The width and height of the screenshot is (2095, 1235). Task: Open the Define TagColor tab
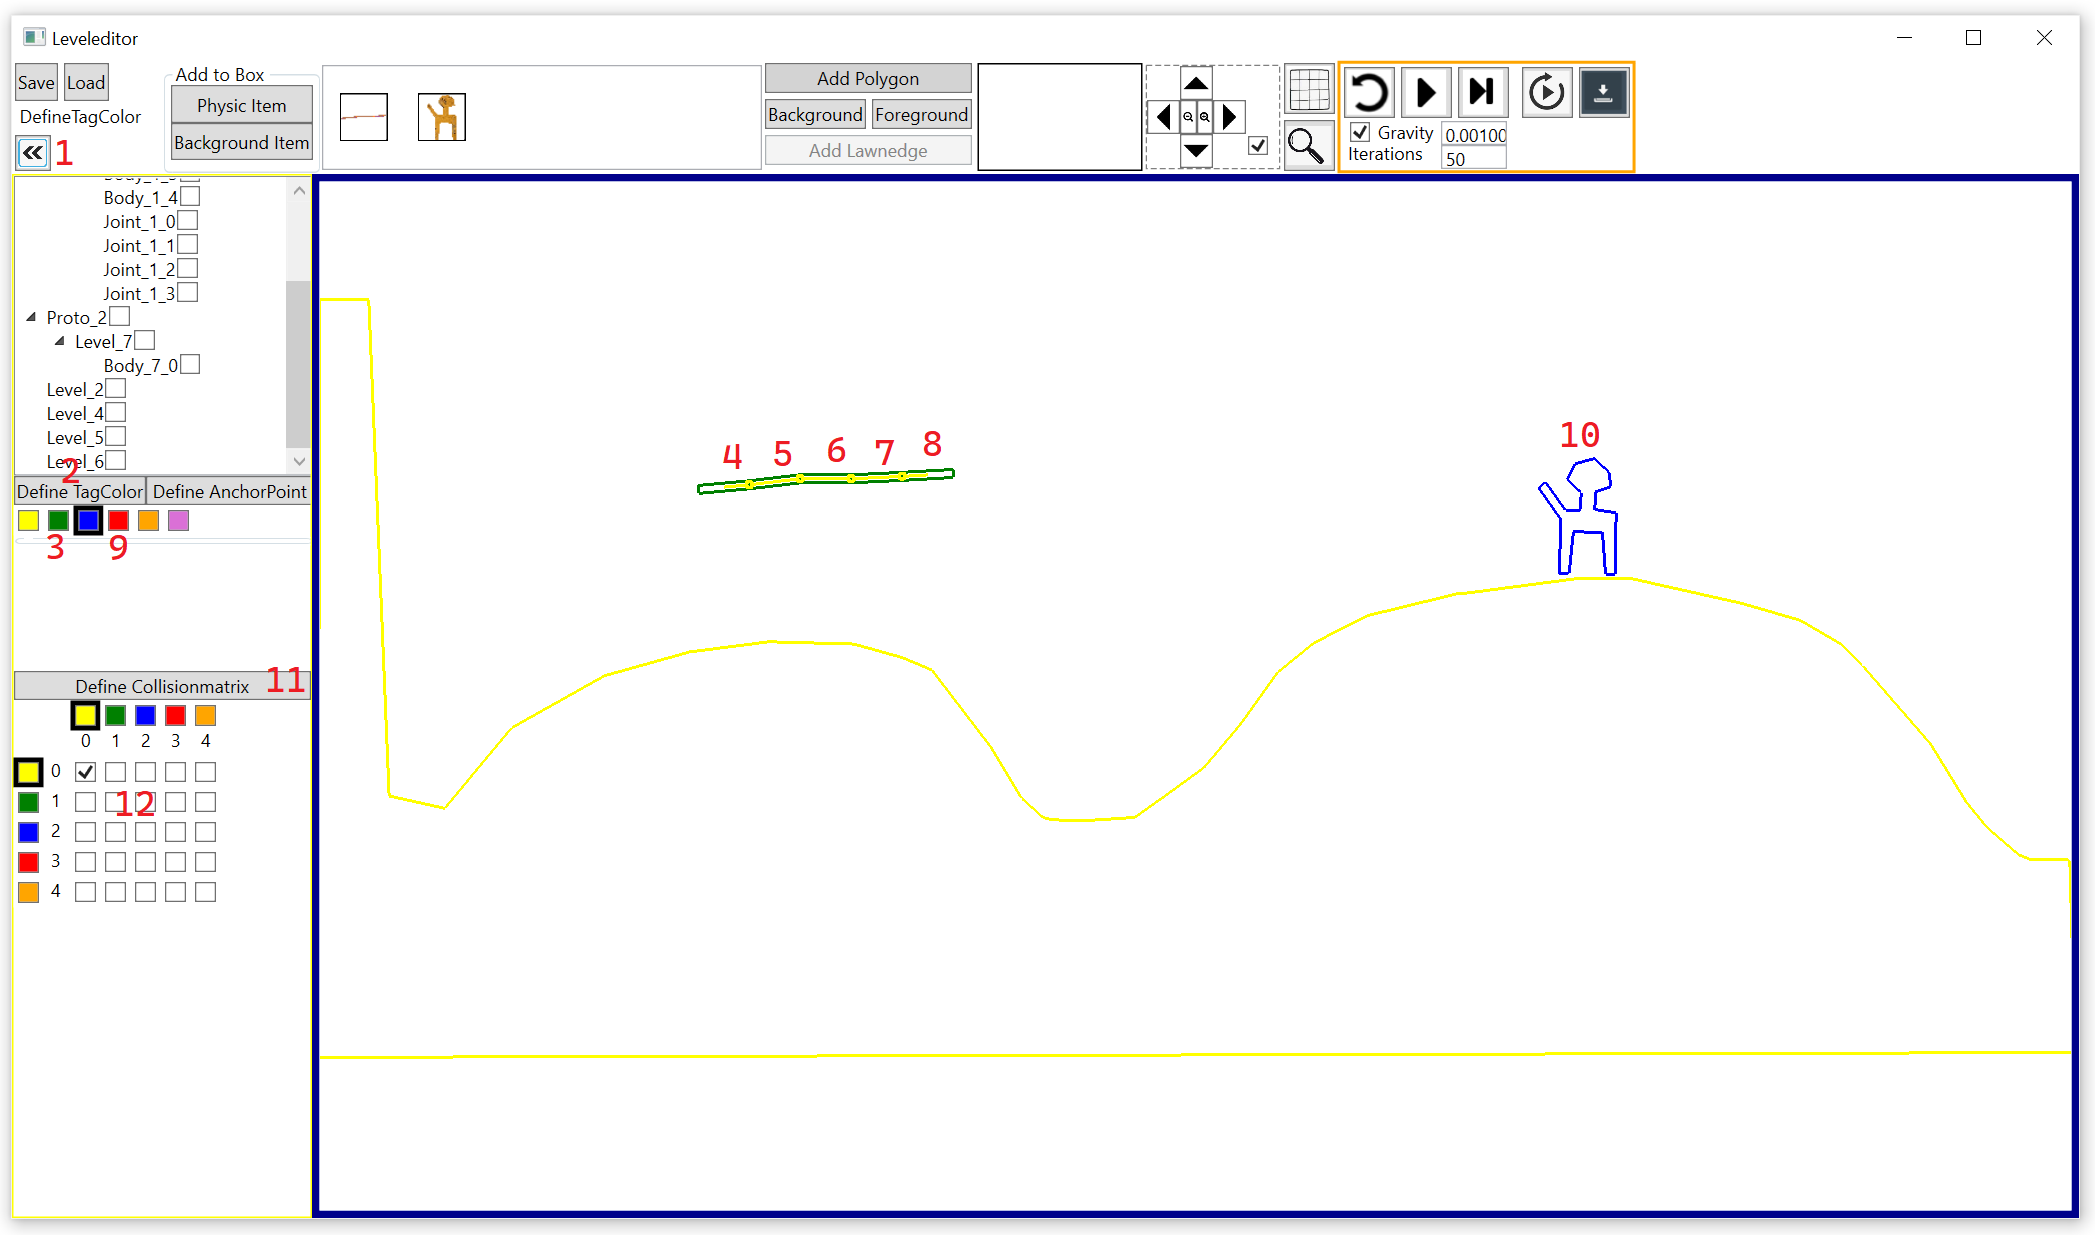[80, 492]
